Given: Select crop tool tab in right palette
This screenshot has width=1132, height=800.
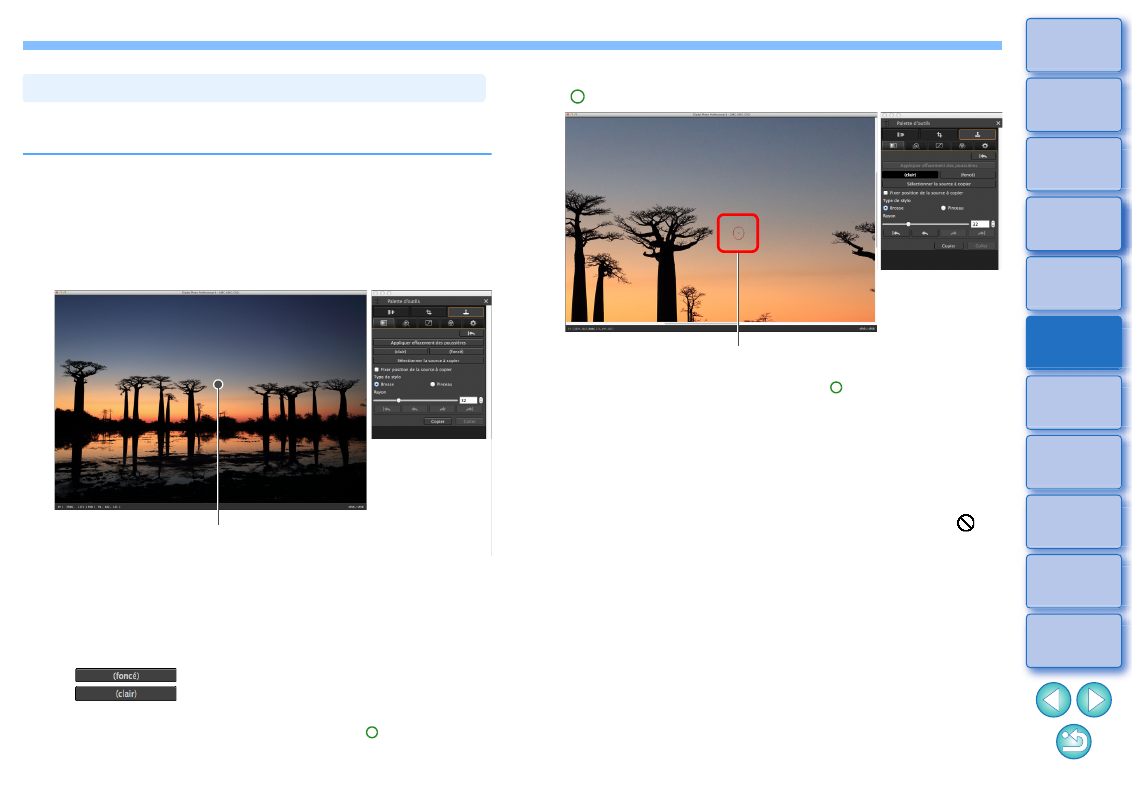Looking at the screenshot, I should pos(939,134).
